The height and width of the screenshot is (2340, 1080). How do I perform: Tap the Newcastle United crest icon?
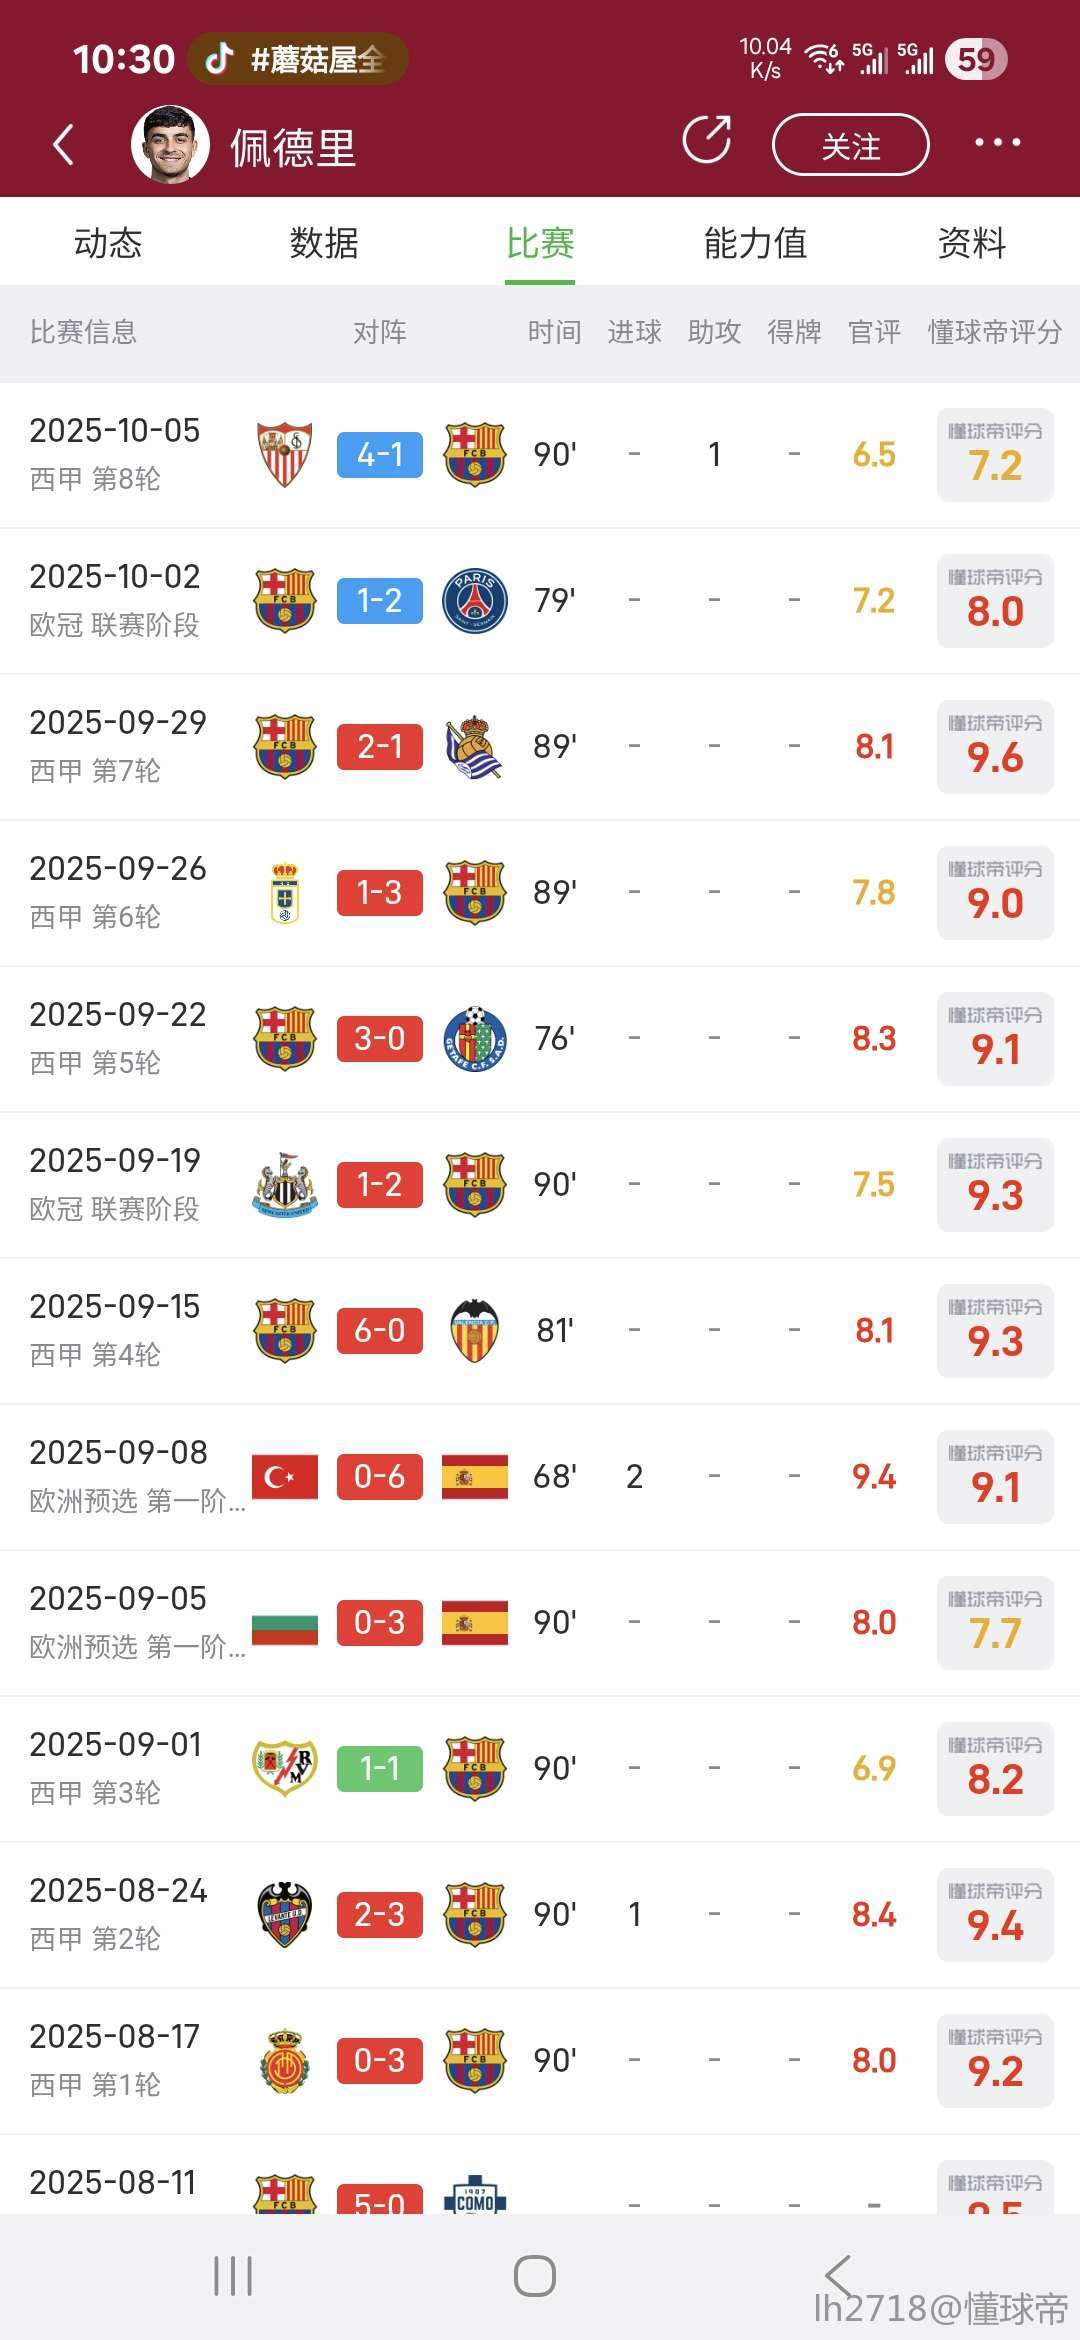pyautogui.click(x=285, y=1185)
